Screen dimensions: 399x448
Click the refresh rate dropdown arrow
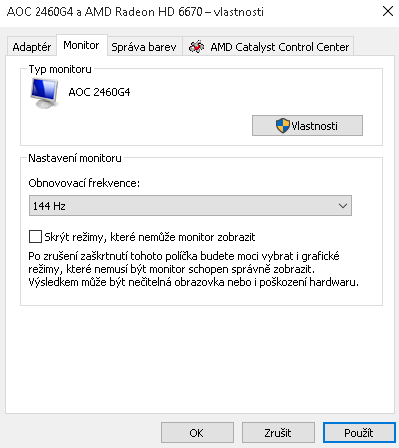[x=343, y=206]
